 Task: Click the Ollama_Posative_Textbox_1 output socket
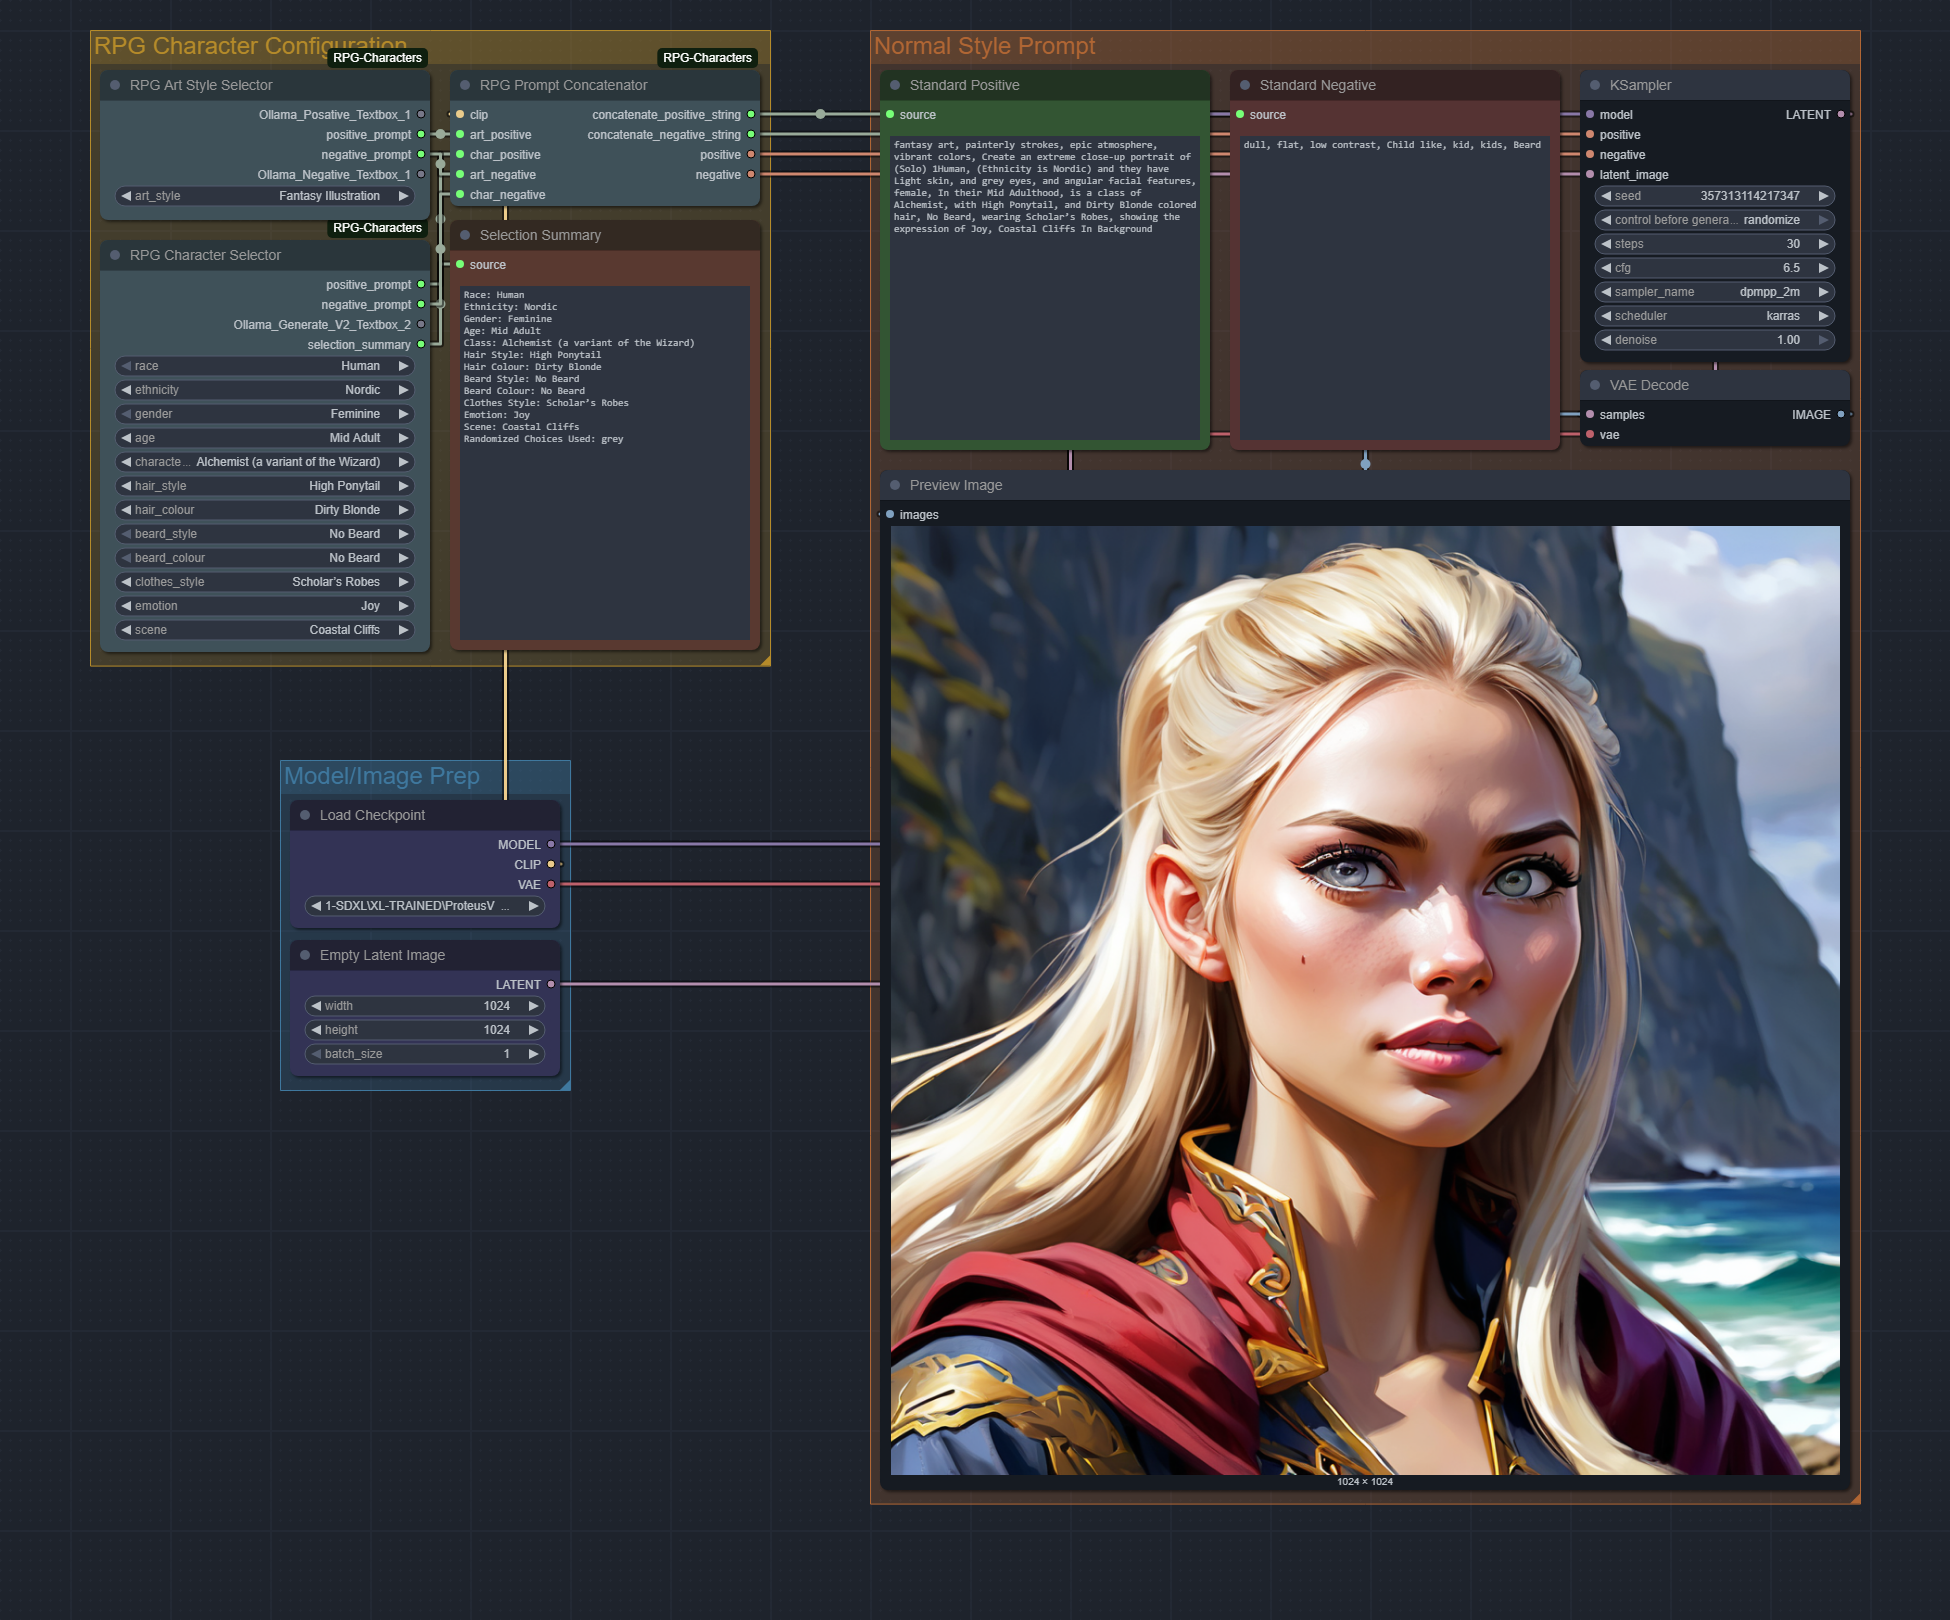[421, 115]
